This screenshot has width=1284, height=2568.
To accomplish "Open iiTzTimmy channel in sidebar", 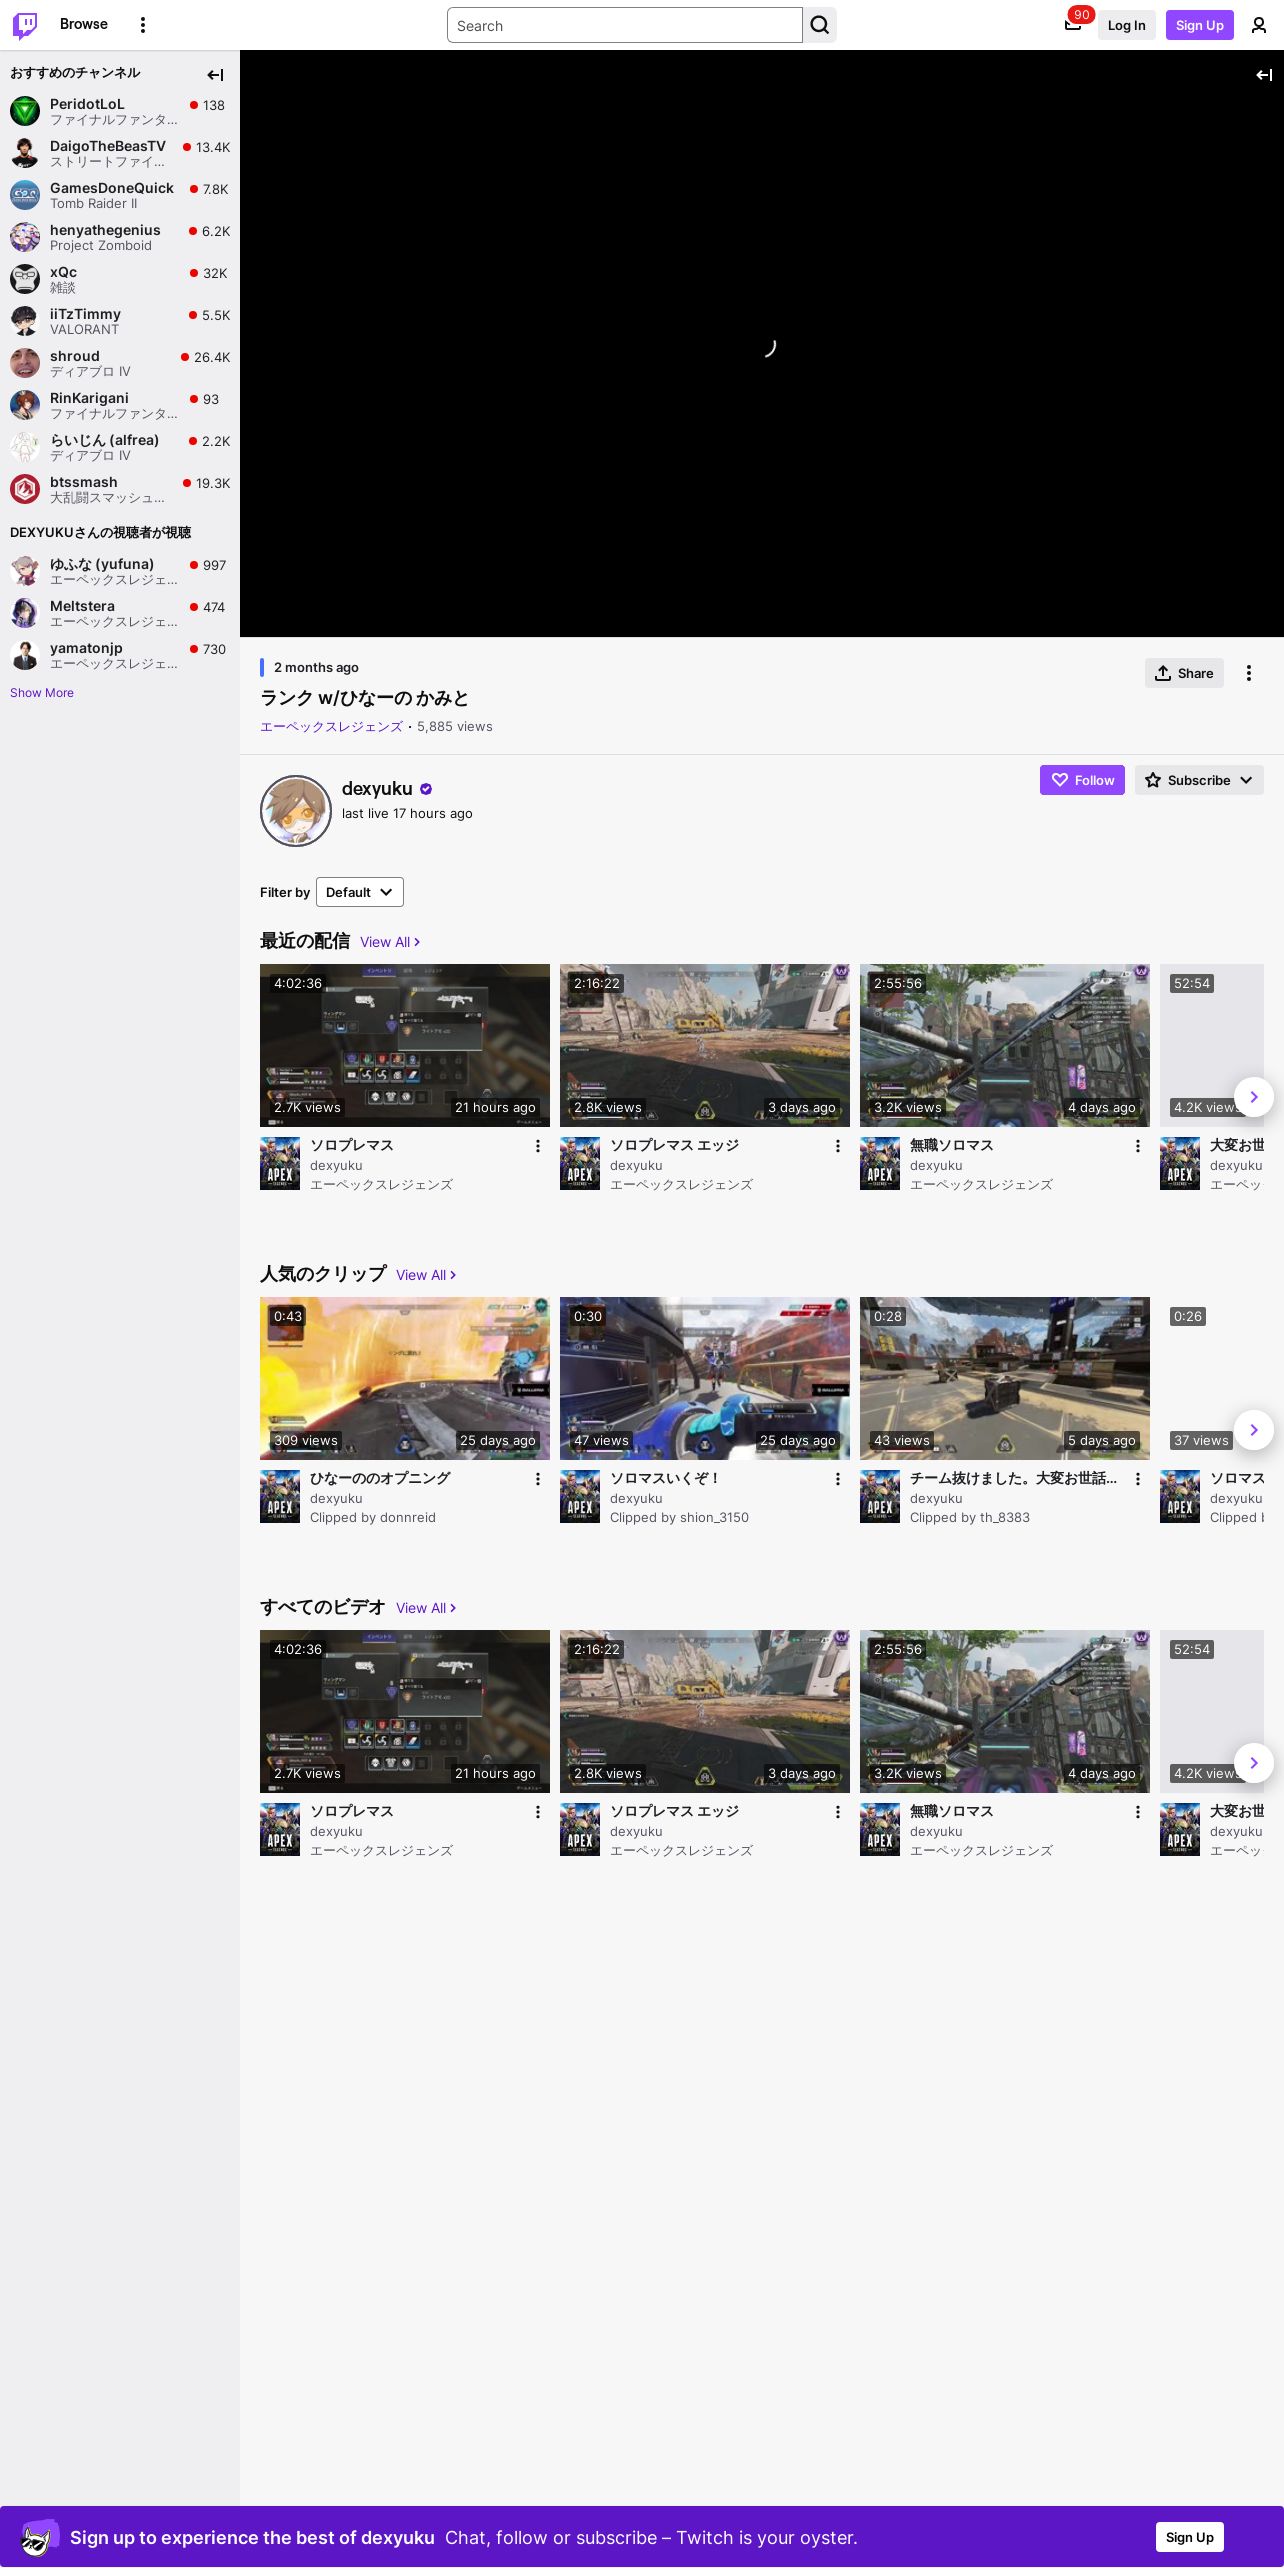I will click(x=120, y=321).
